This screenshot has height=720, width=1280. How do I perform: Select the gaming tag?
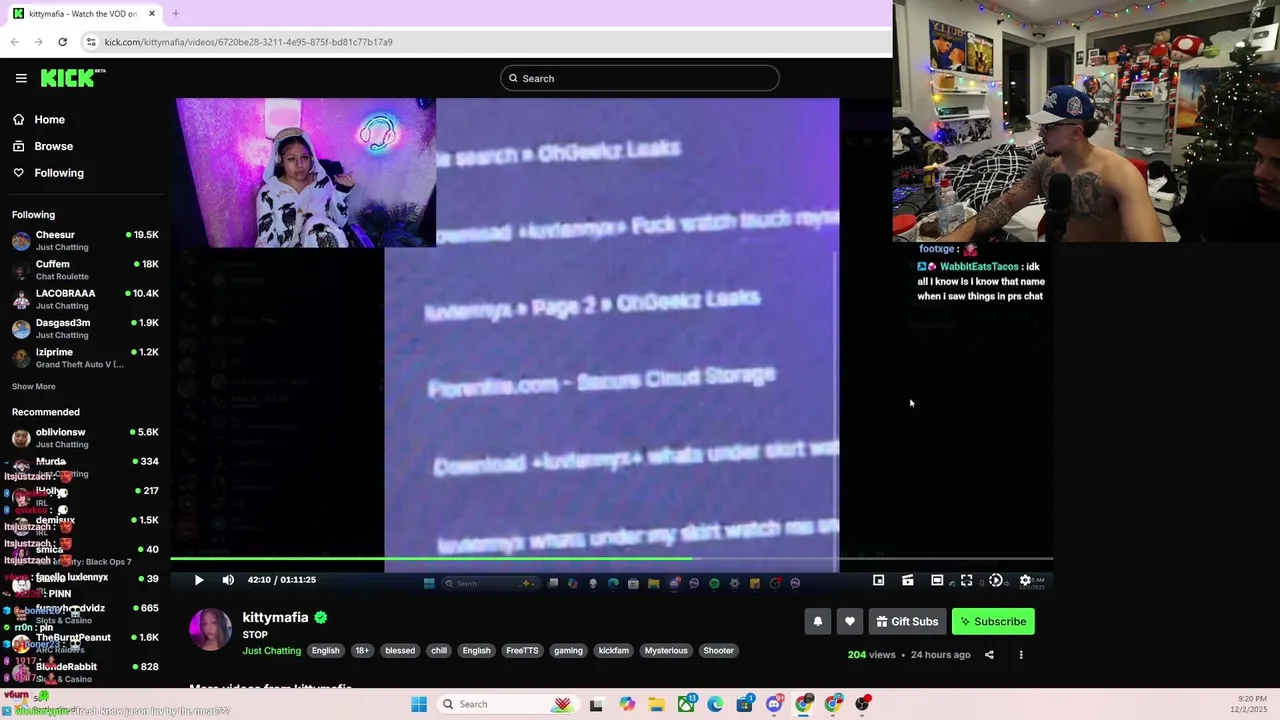pyautogui.click(x=568, y=651)
